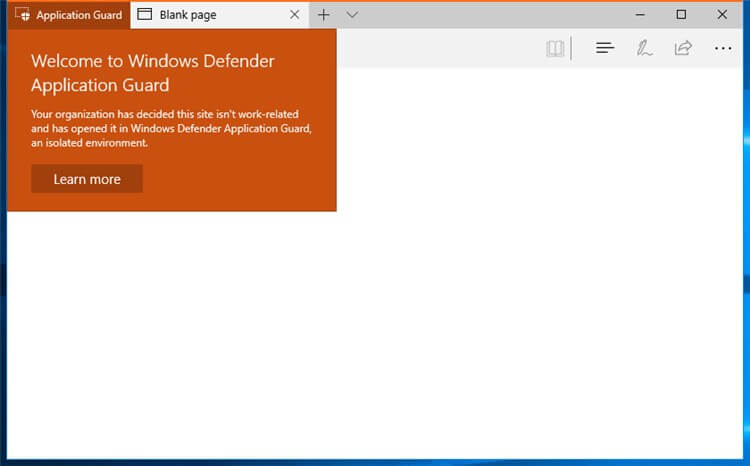Image resolution: width=750 pixels, height=466 pixels.
Task: Click the Welcome to Windows Defender heading
Action: 153,73
